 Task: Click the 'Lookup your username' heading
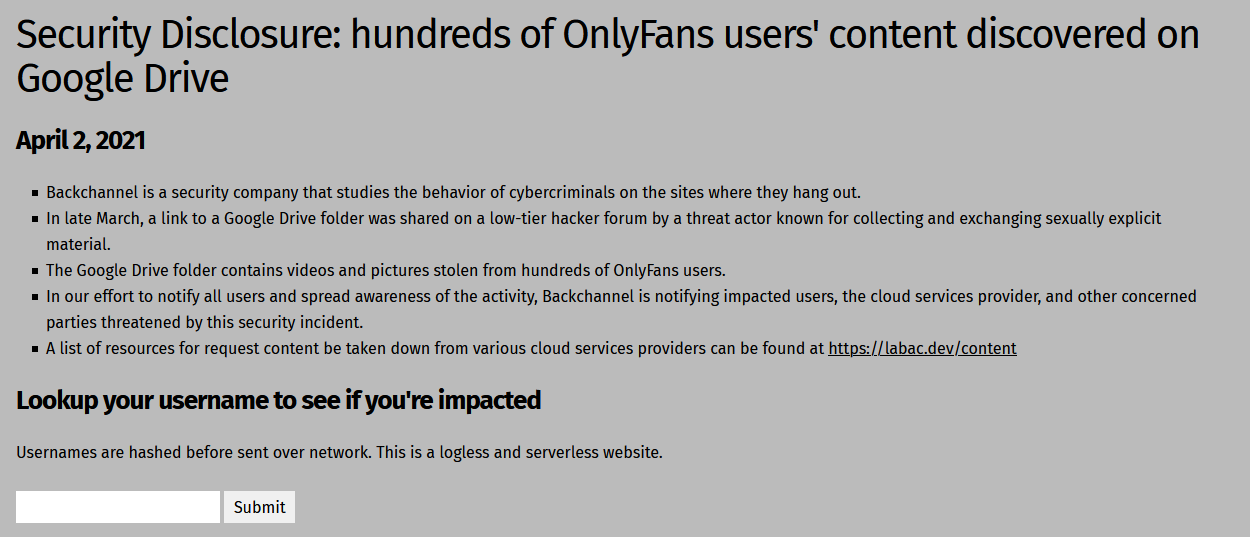click(278, 401)
